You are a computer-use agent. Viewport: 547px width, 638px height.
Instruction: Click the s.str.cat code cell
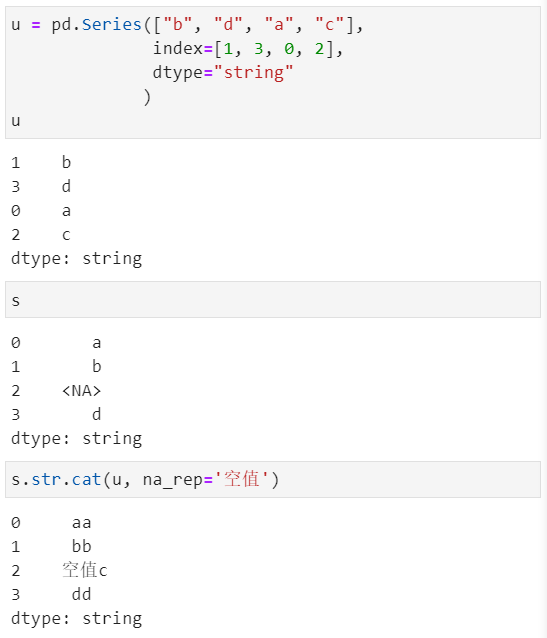pos(273,479)
